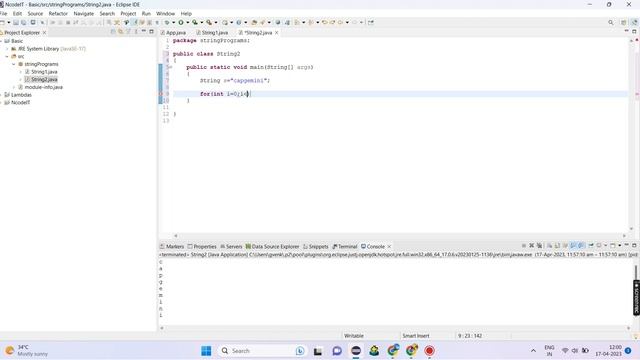
Task: Click Display Selected Console icon
Action: [x=599, y=246]
